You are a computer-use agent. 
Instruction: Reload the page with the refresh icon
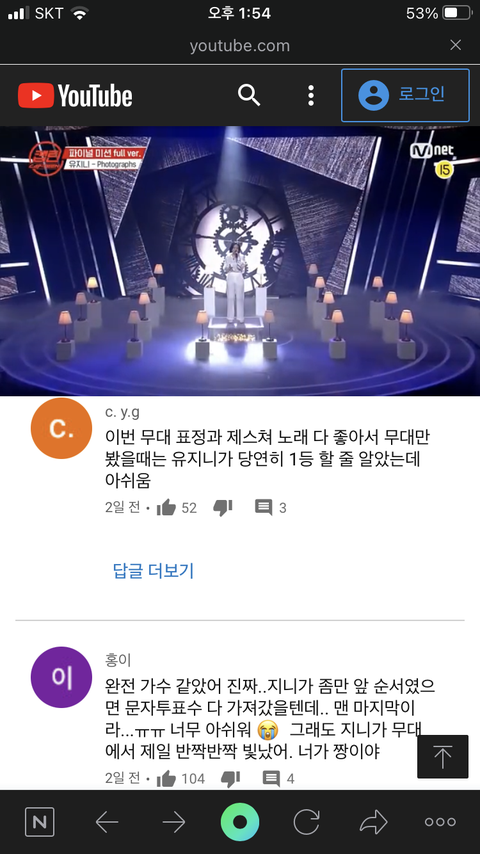click(307, 822)
